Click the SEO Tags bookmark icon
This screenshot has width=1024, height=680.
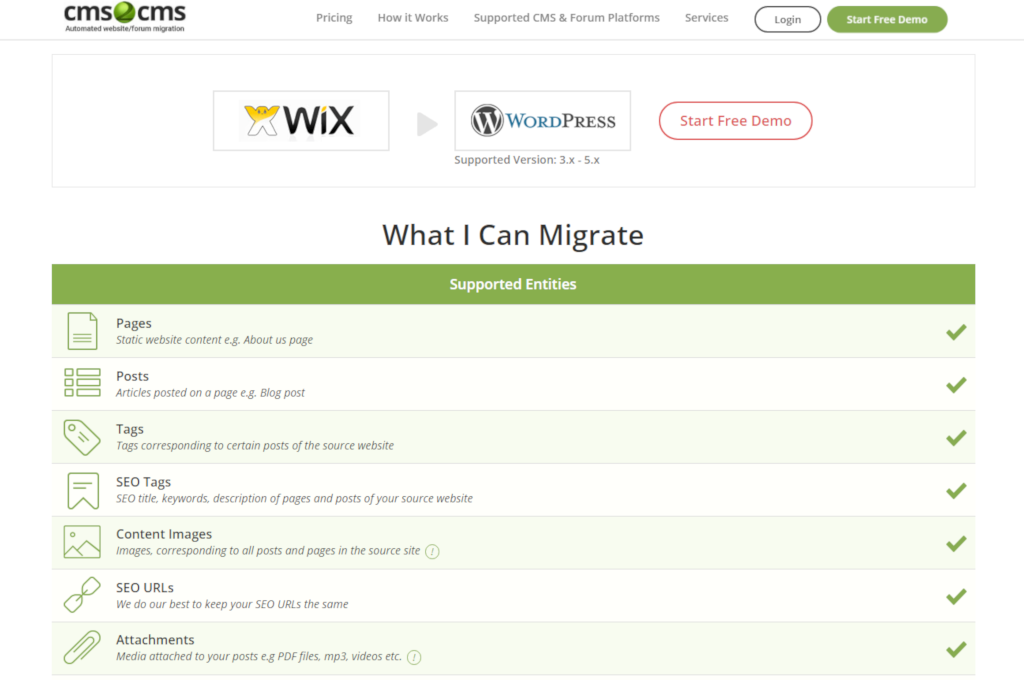click(82, 490)
